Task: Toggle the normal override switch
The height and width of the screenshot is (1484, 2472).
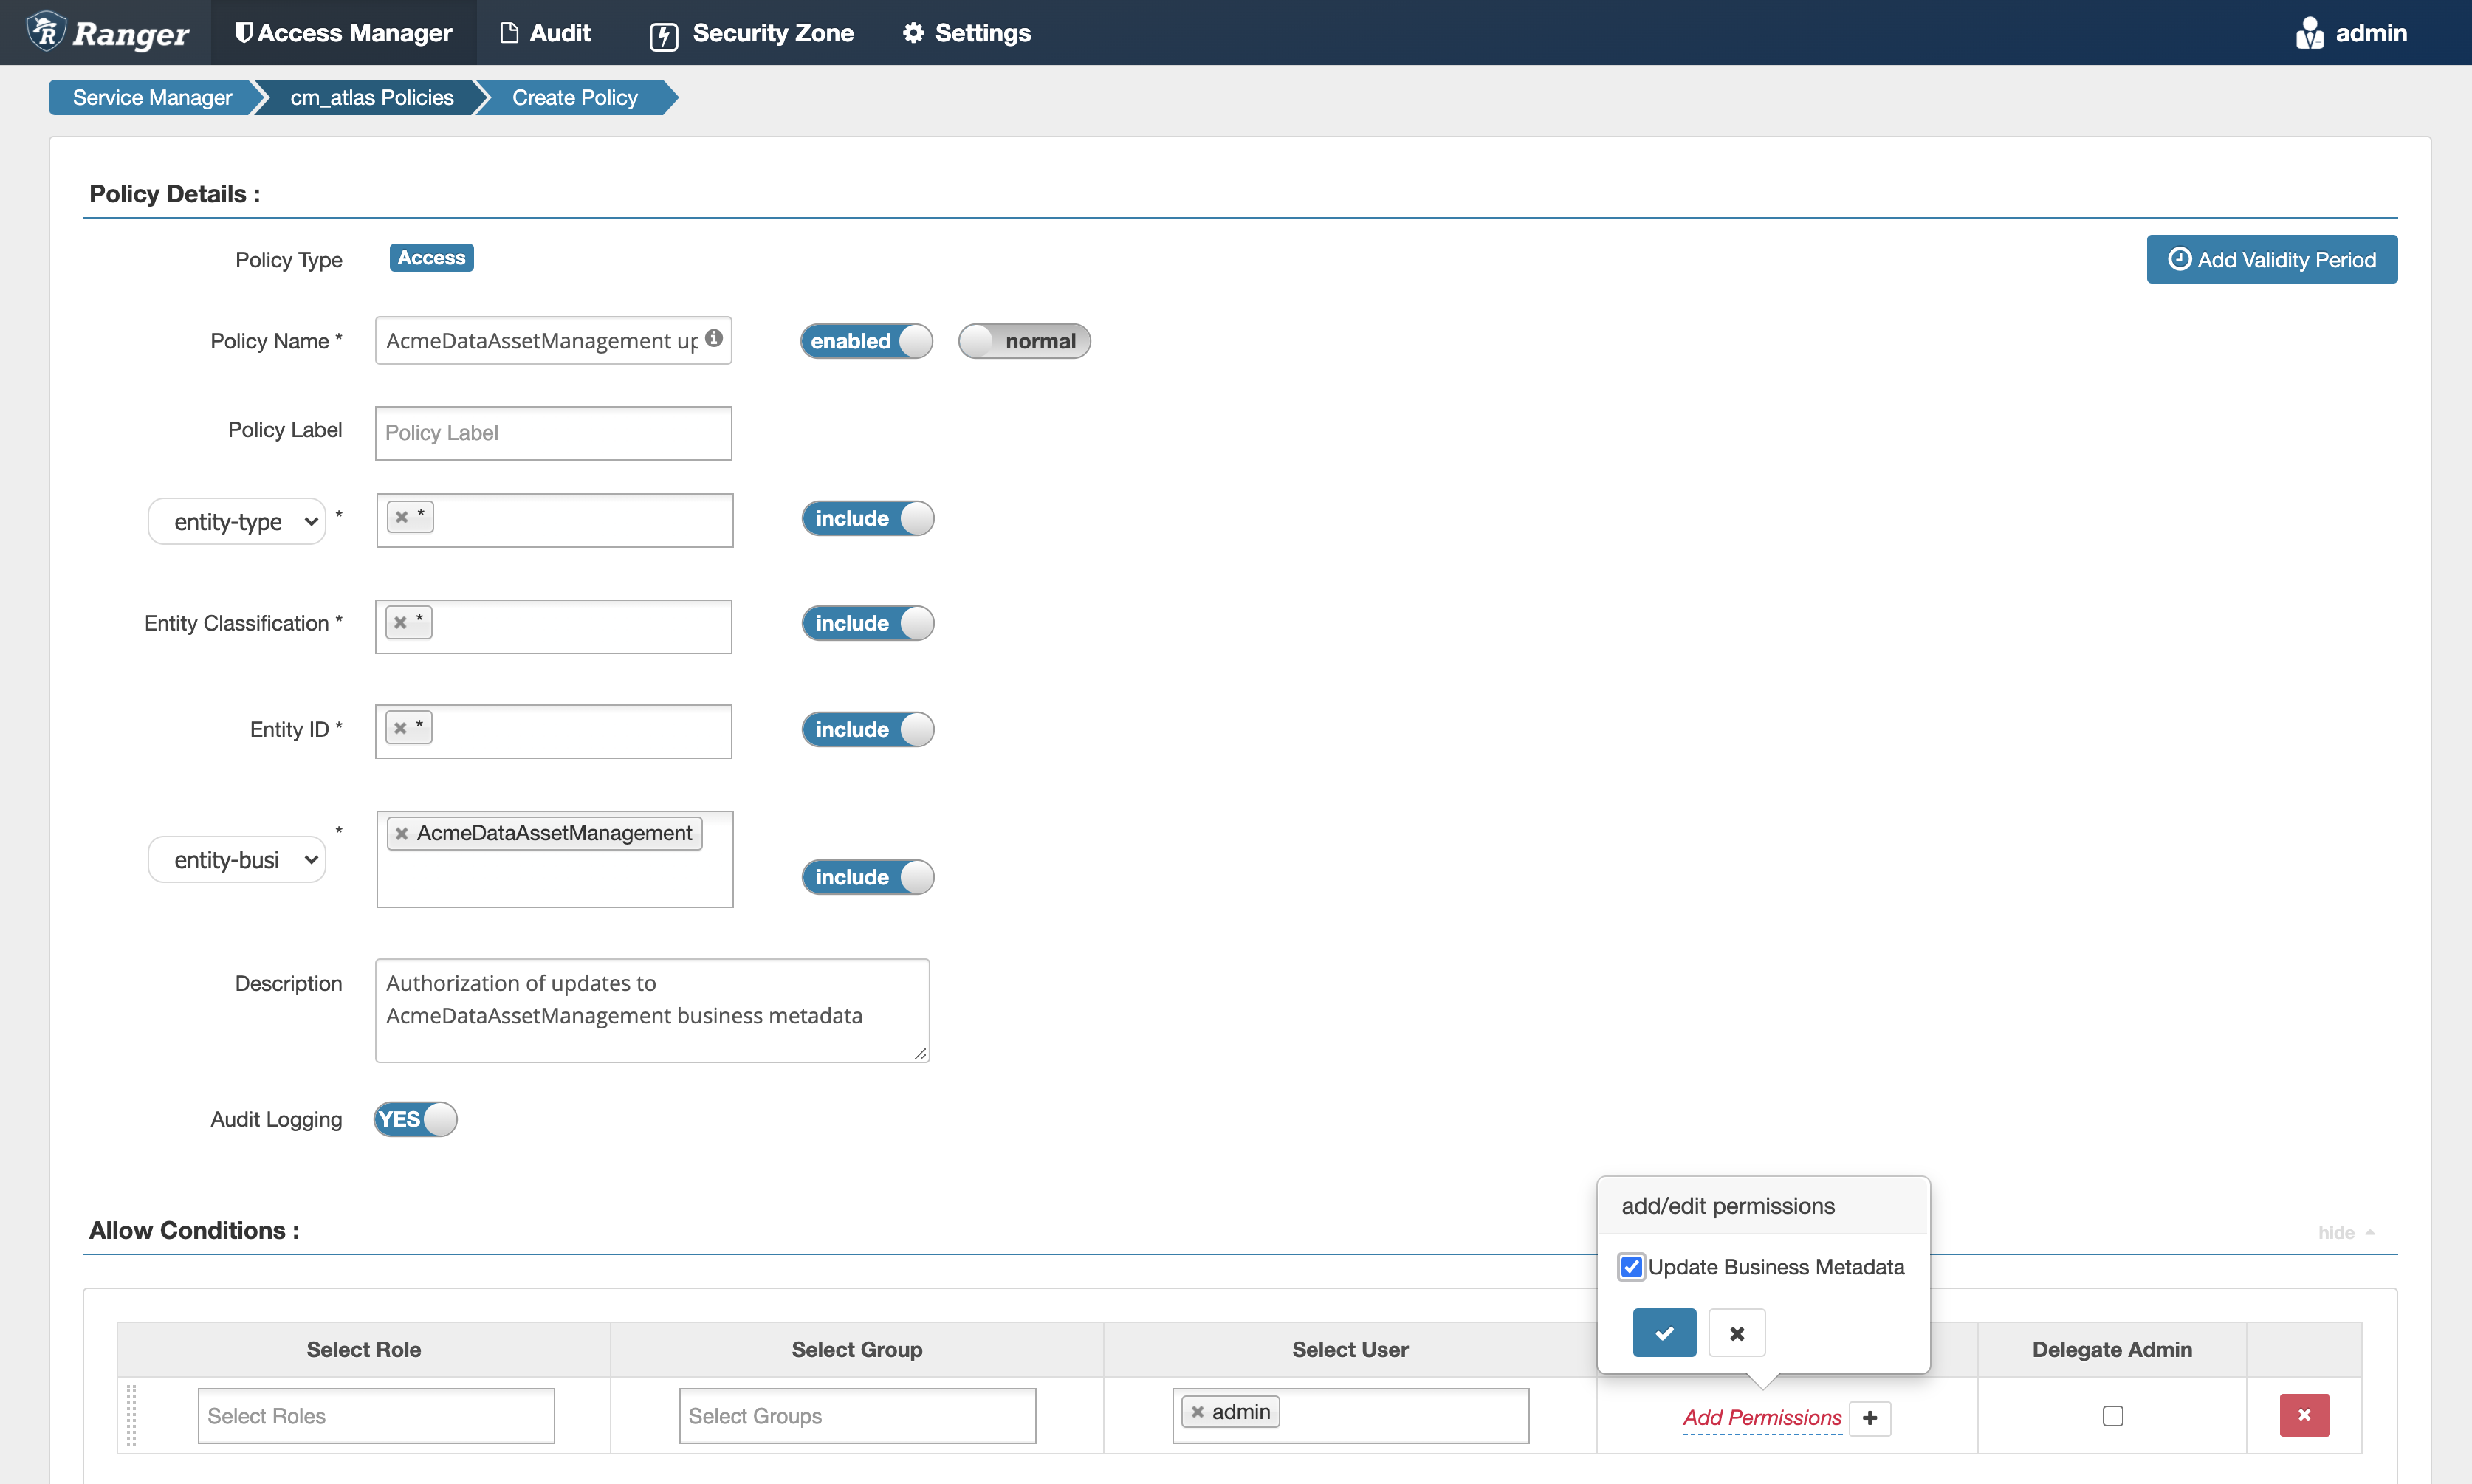Action: pyautogui.click(x=1024, y=341)
